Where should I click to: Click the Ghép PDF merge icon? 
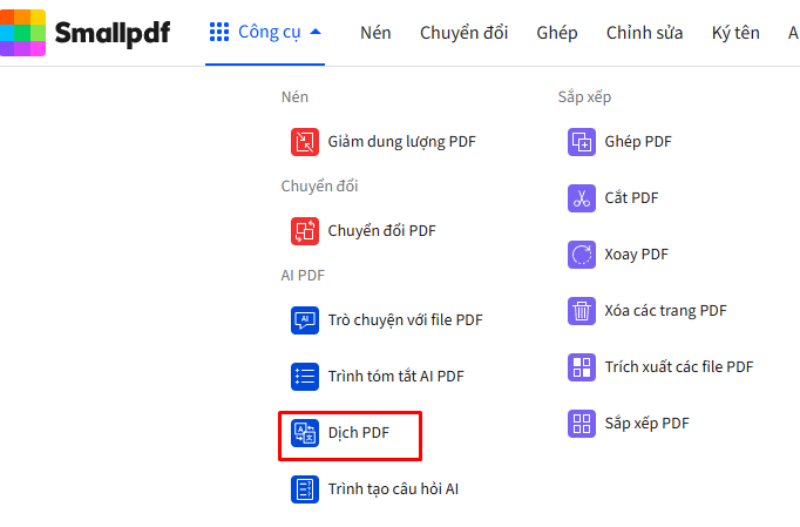(x=582, y=141)
